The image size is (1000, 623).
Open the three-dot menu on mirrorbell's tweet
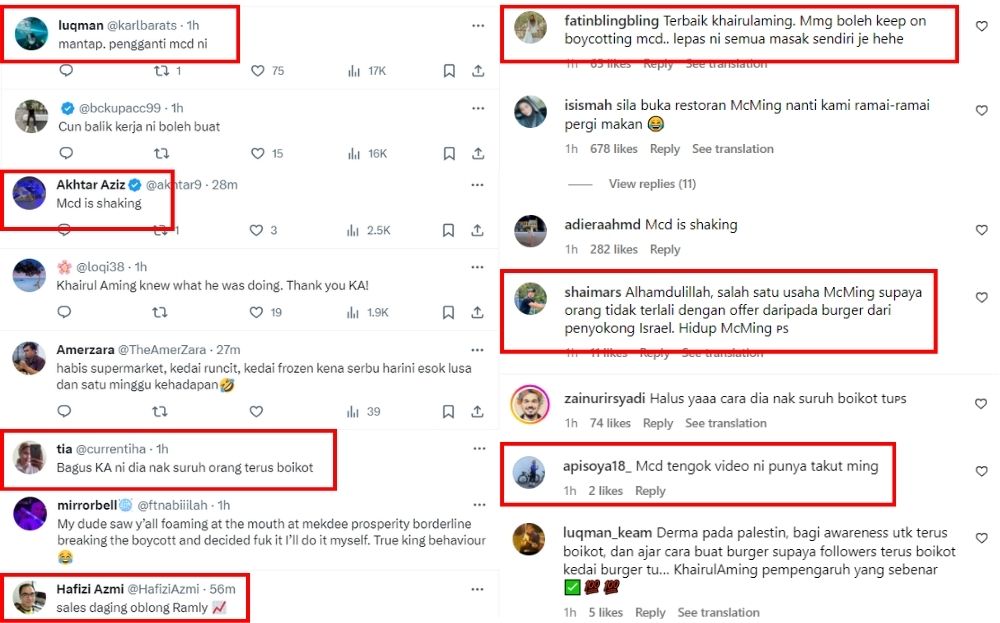(x=479, y=505)
